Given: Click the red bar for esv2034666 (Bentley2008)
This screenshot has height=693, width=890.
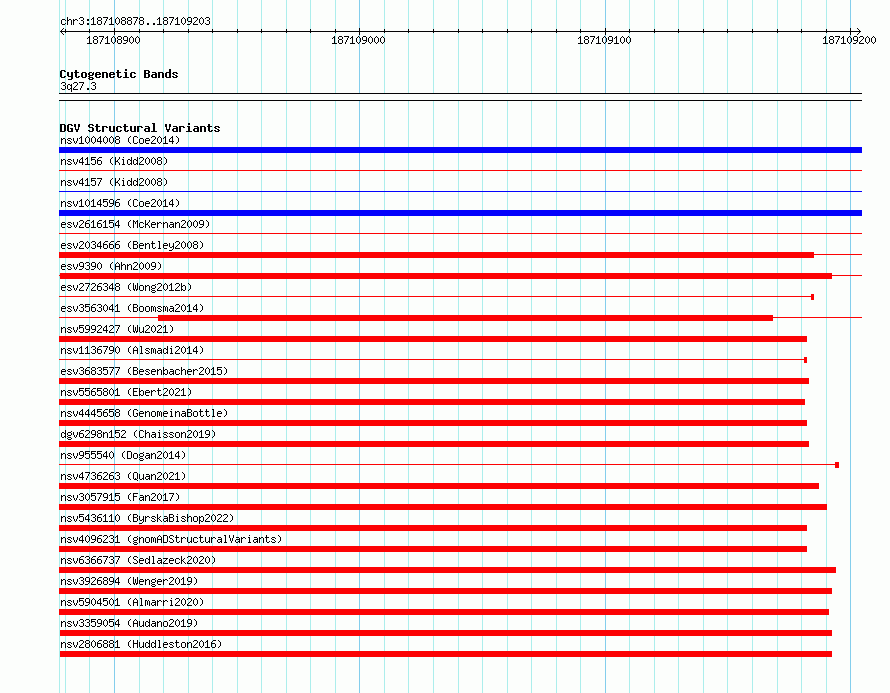Looking at the screenshot, I should point(436,255).
